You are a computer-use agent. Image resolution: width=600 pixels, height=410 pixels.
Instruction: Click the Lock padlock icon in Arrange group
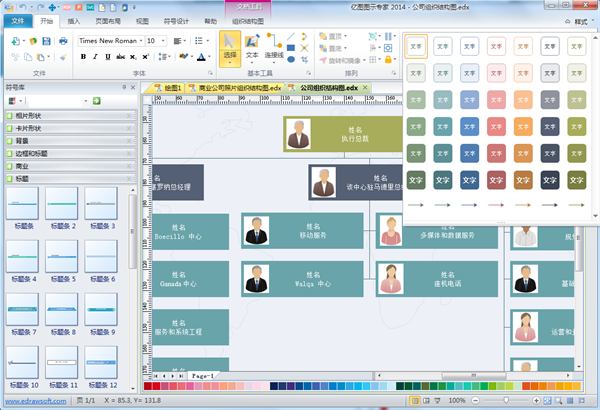pyautogui.click(x=388, y=59)
